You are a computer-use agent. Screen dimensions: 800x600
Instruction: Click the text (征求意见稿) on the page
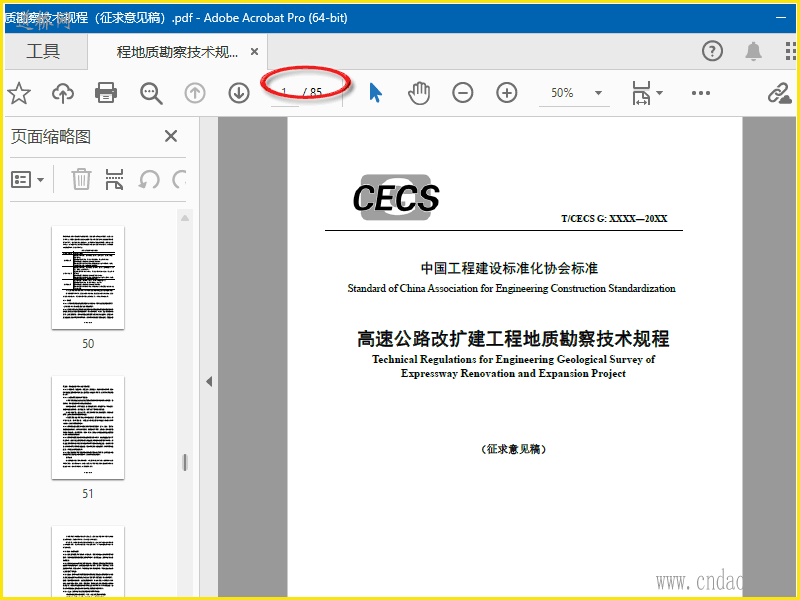513,449
